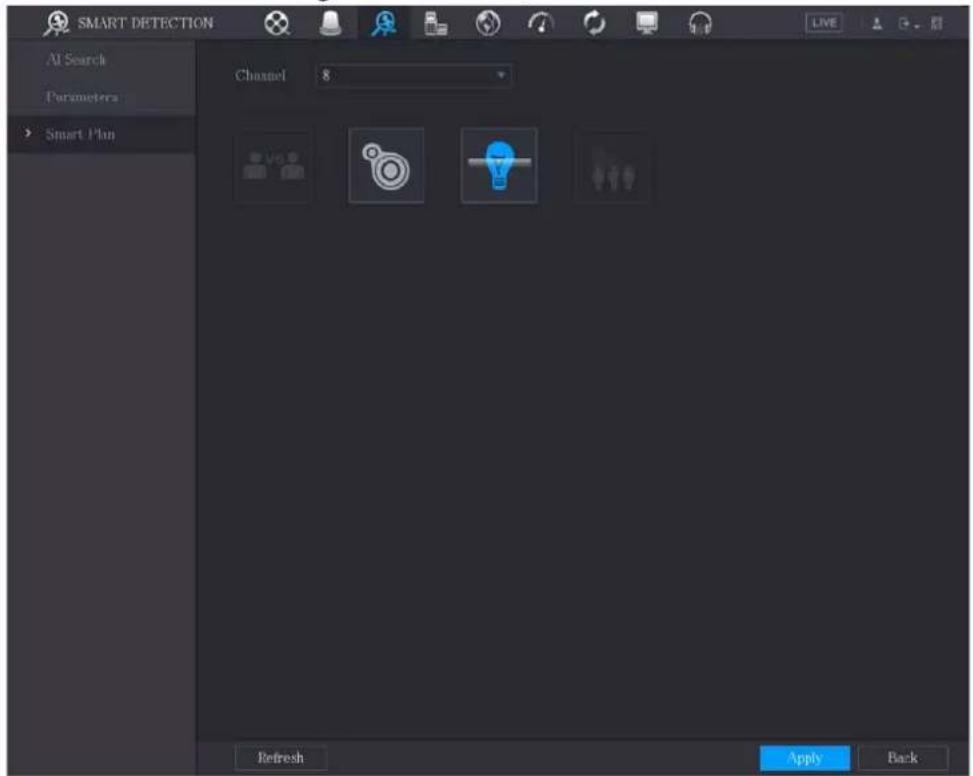
Task: Click the Back button
Action: pos(903,757)
